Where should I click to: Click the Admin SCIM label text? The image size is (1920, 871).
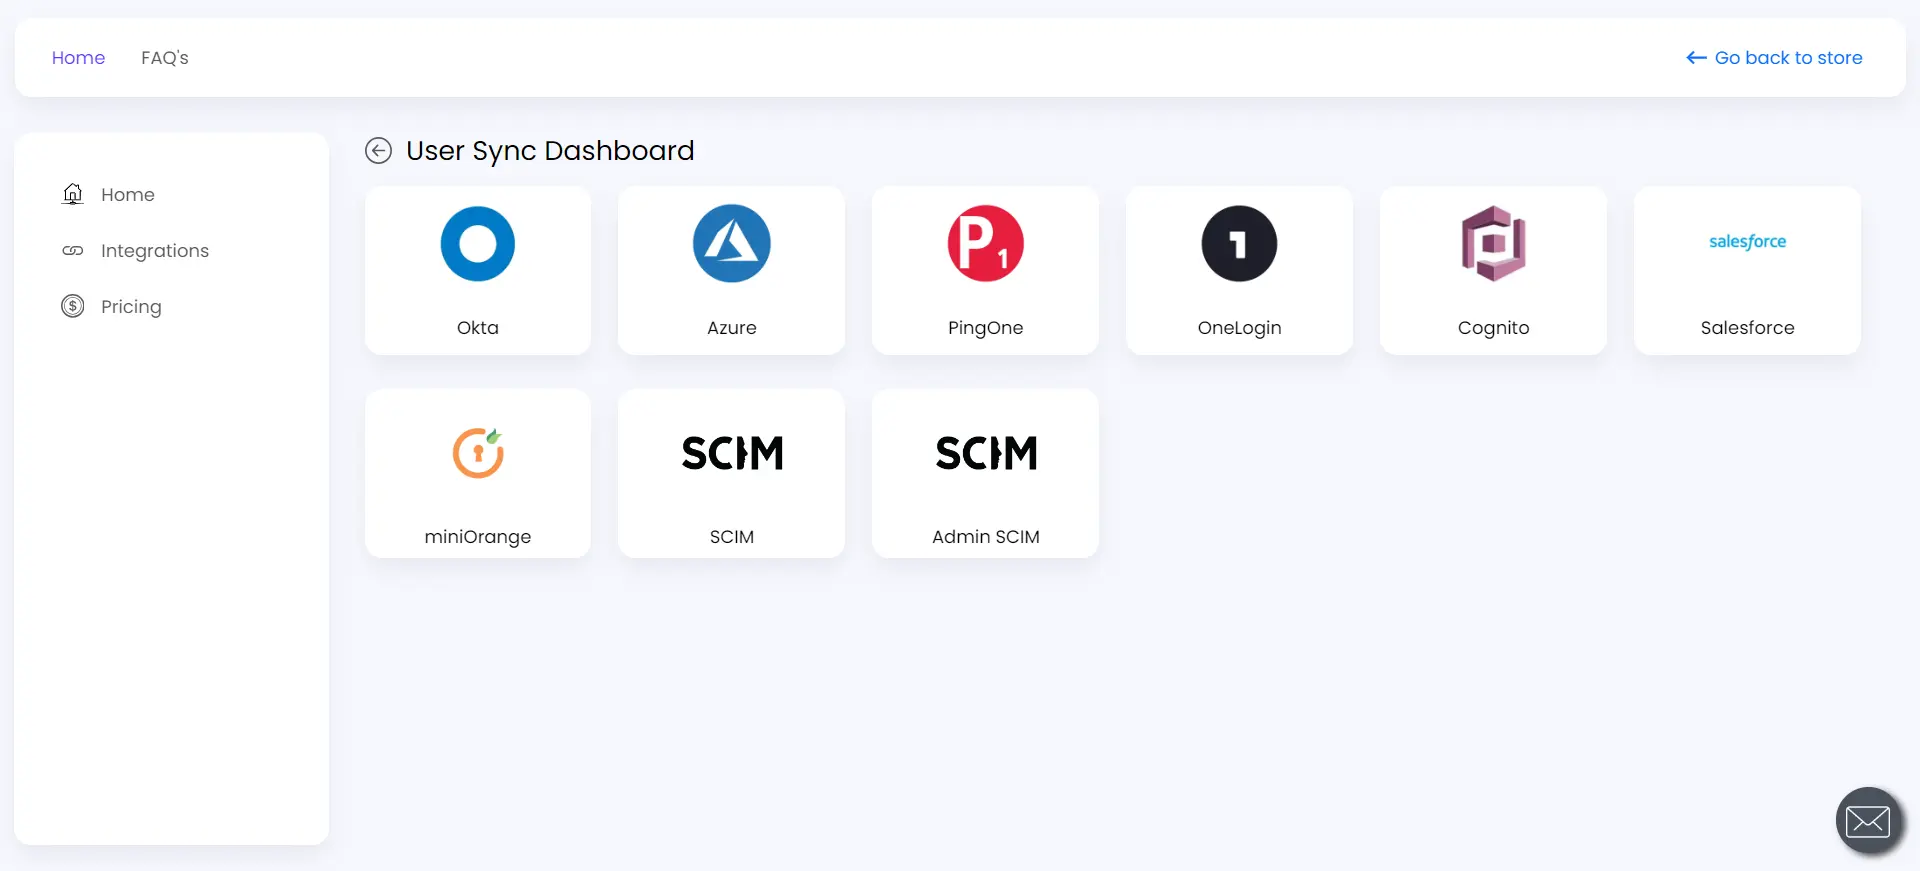coord(986,537)
